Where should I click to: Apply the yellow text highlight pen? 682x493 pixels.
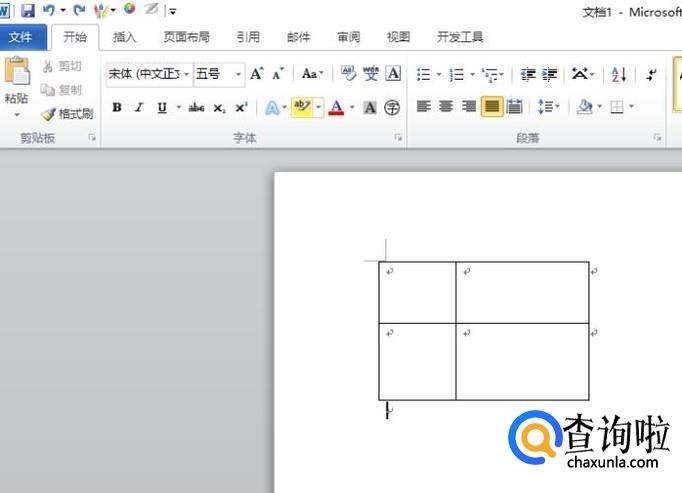(x=302, y=107)
